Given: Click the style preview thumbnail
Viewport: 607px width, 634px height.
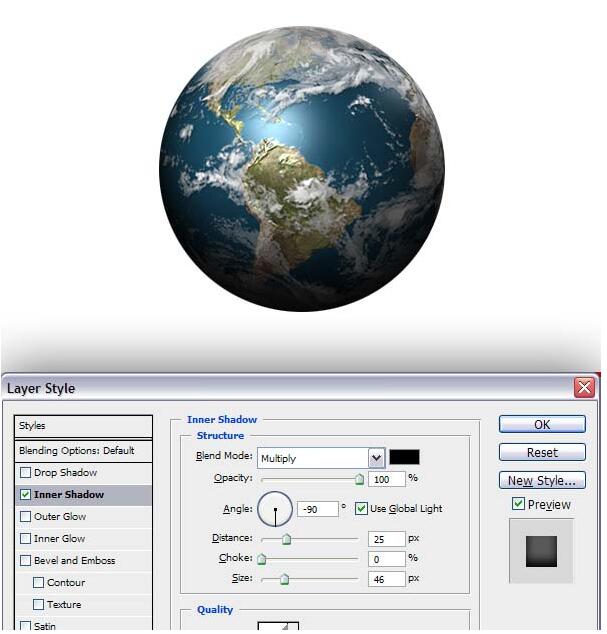Looking at the screenshot, I should pyautogui.click(x=541, y=551).
